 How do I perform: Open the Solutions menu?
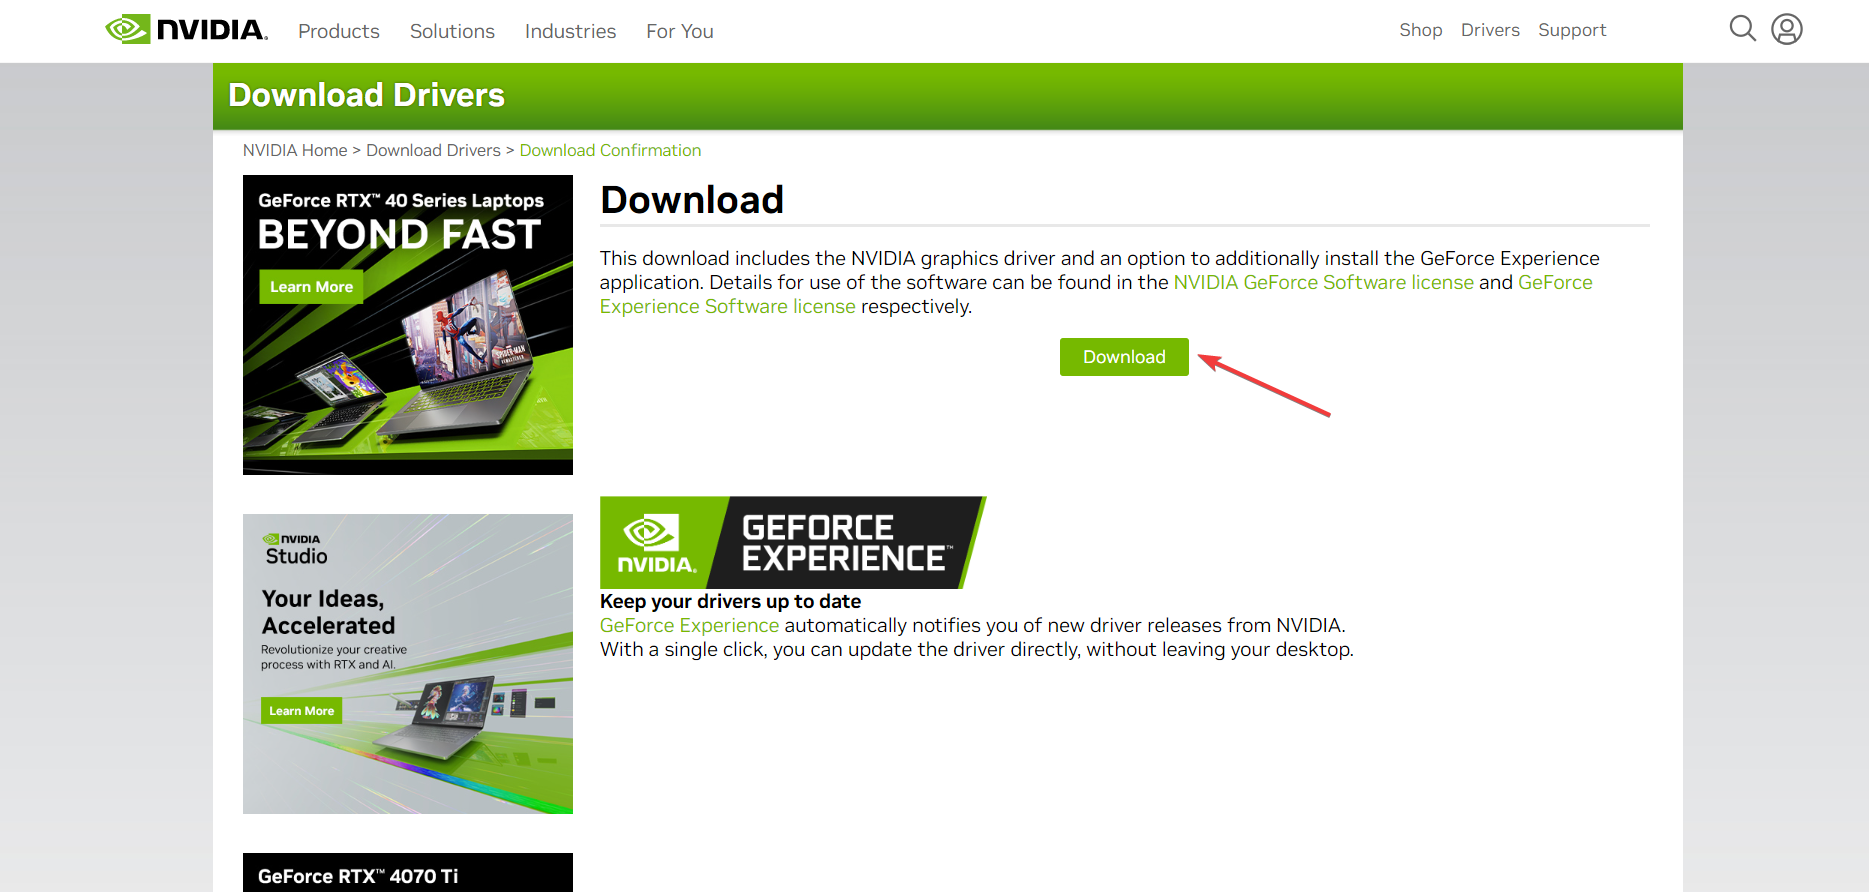tap(452, 31)
